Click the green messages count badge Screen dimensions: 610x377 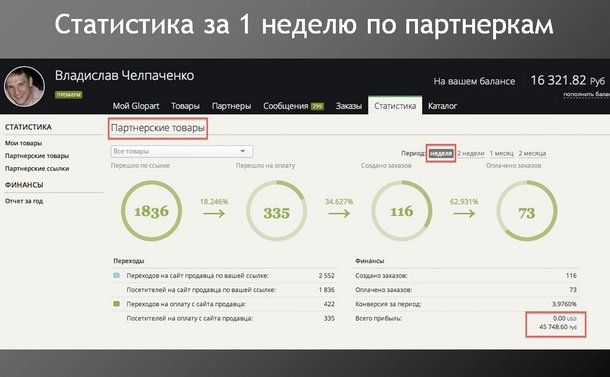pos(317,106)
